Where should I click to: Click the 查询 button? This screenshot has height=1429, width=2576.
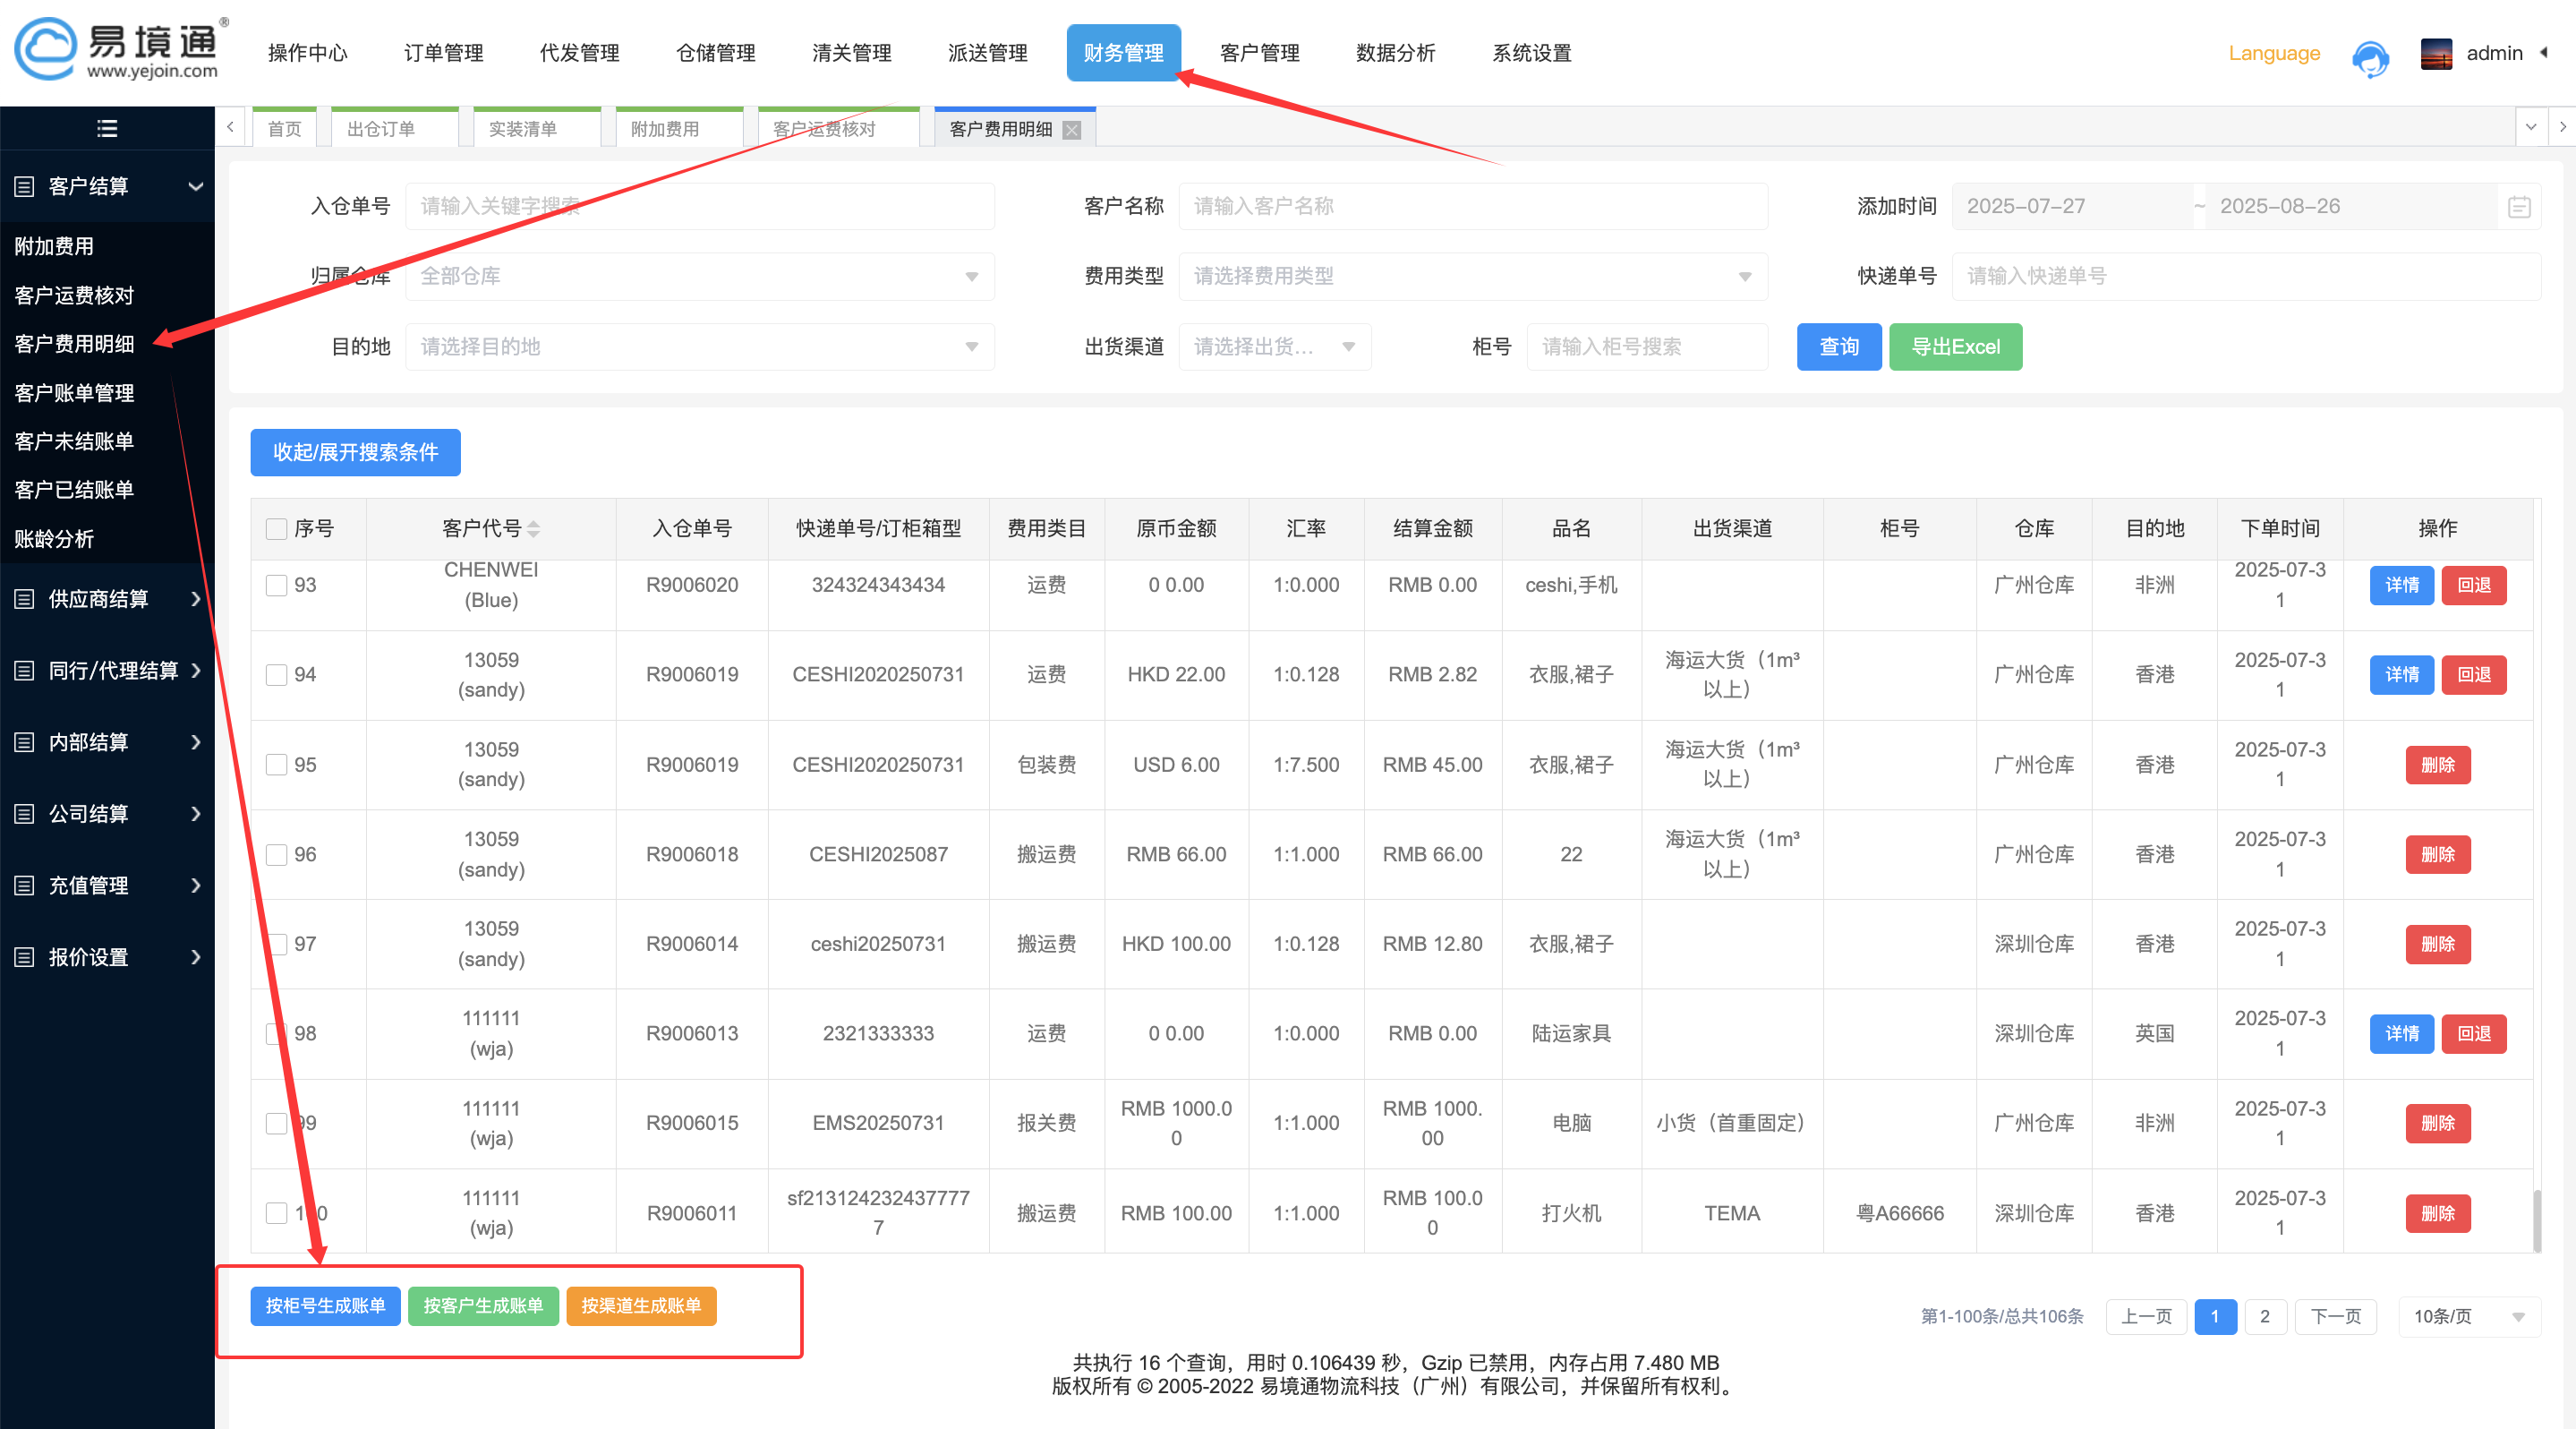pos(1839,347)
